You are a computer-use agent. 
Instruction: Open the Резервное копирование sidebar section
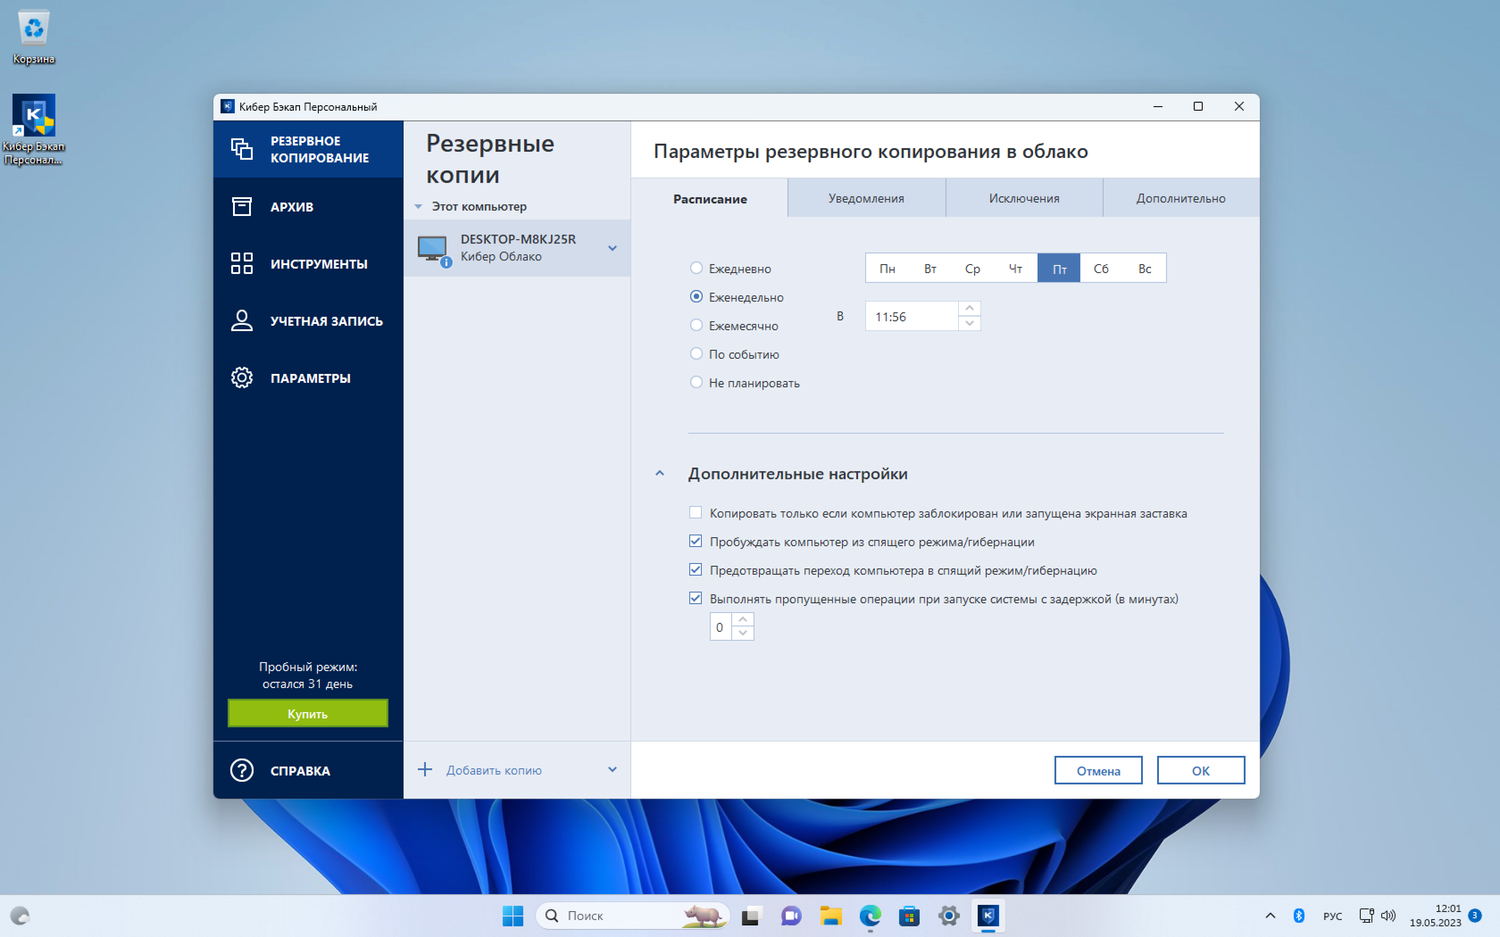pyautogui.click(x=308, y=149)
